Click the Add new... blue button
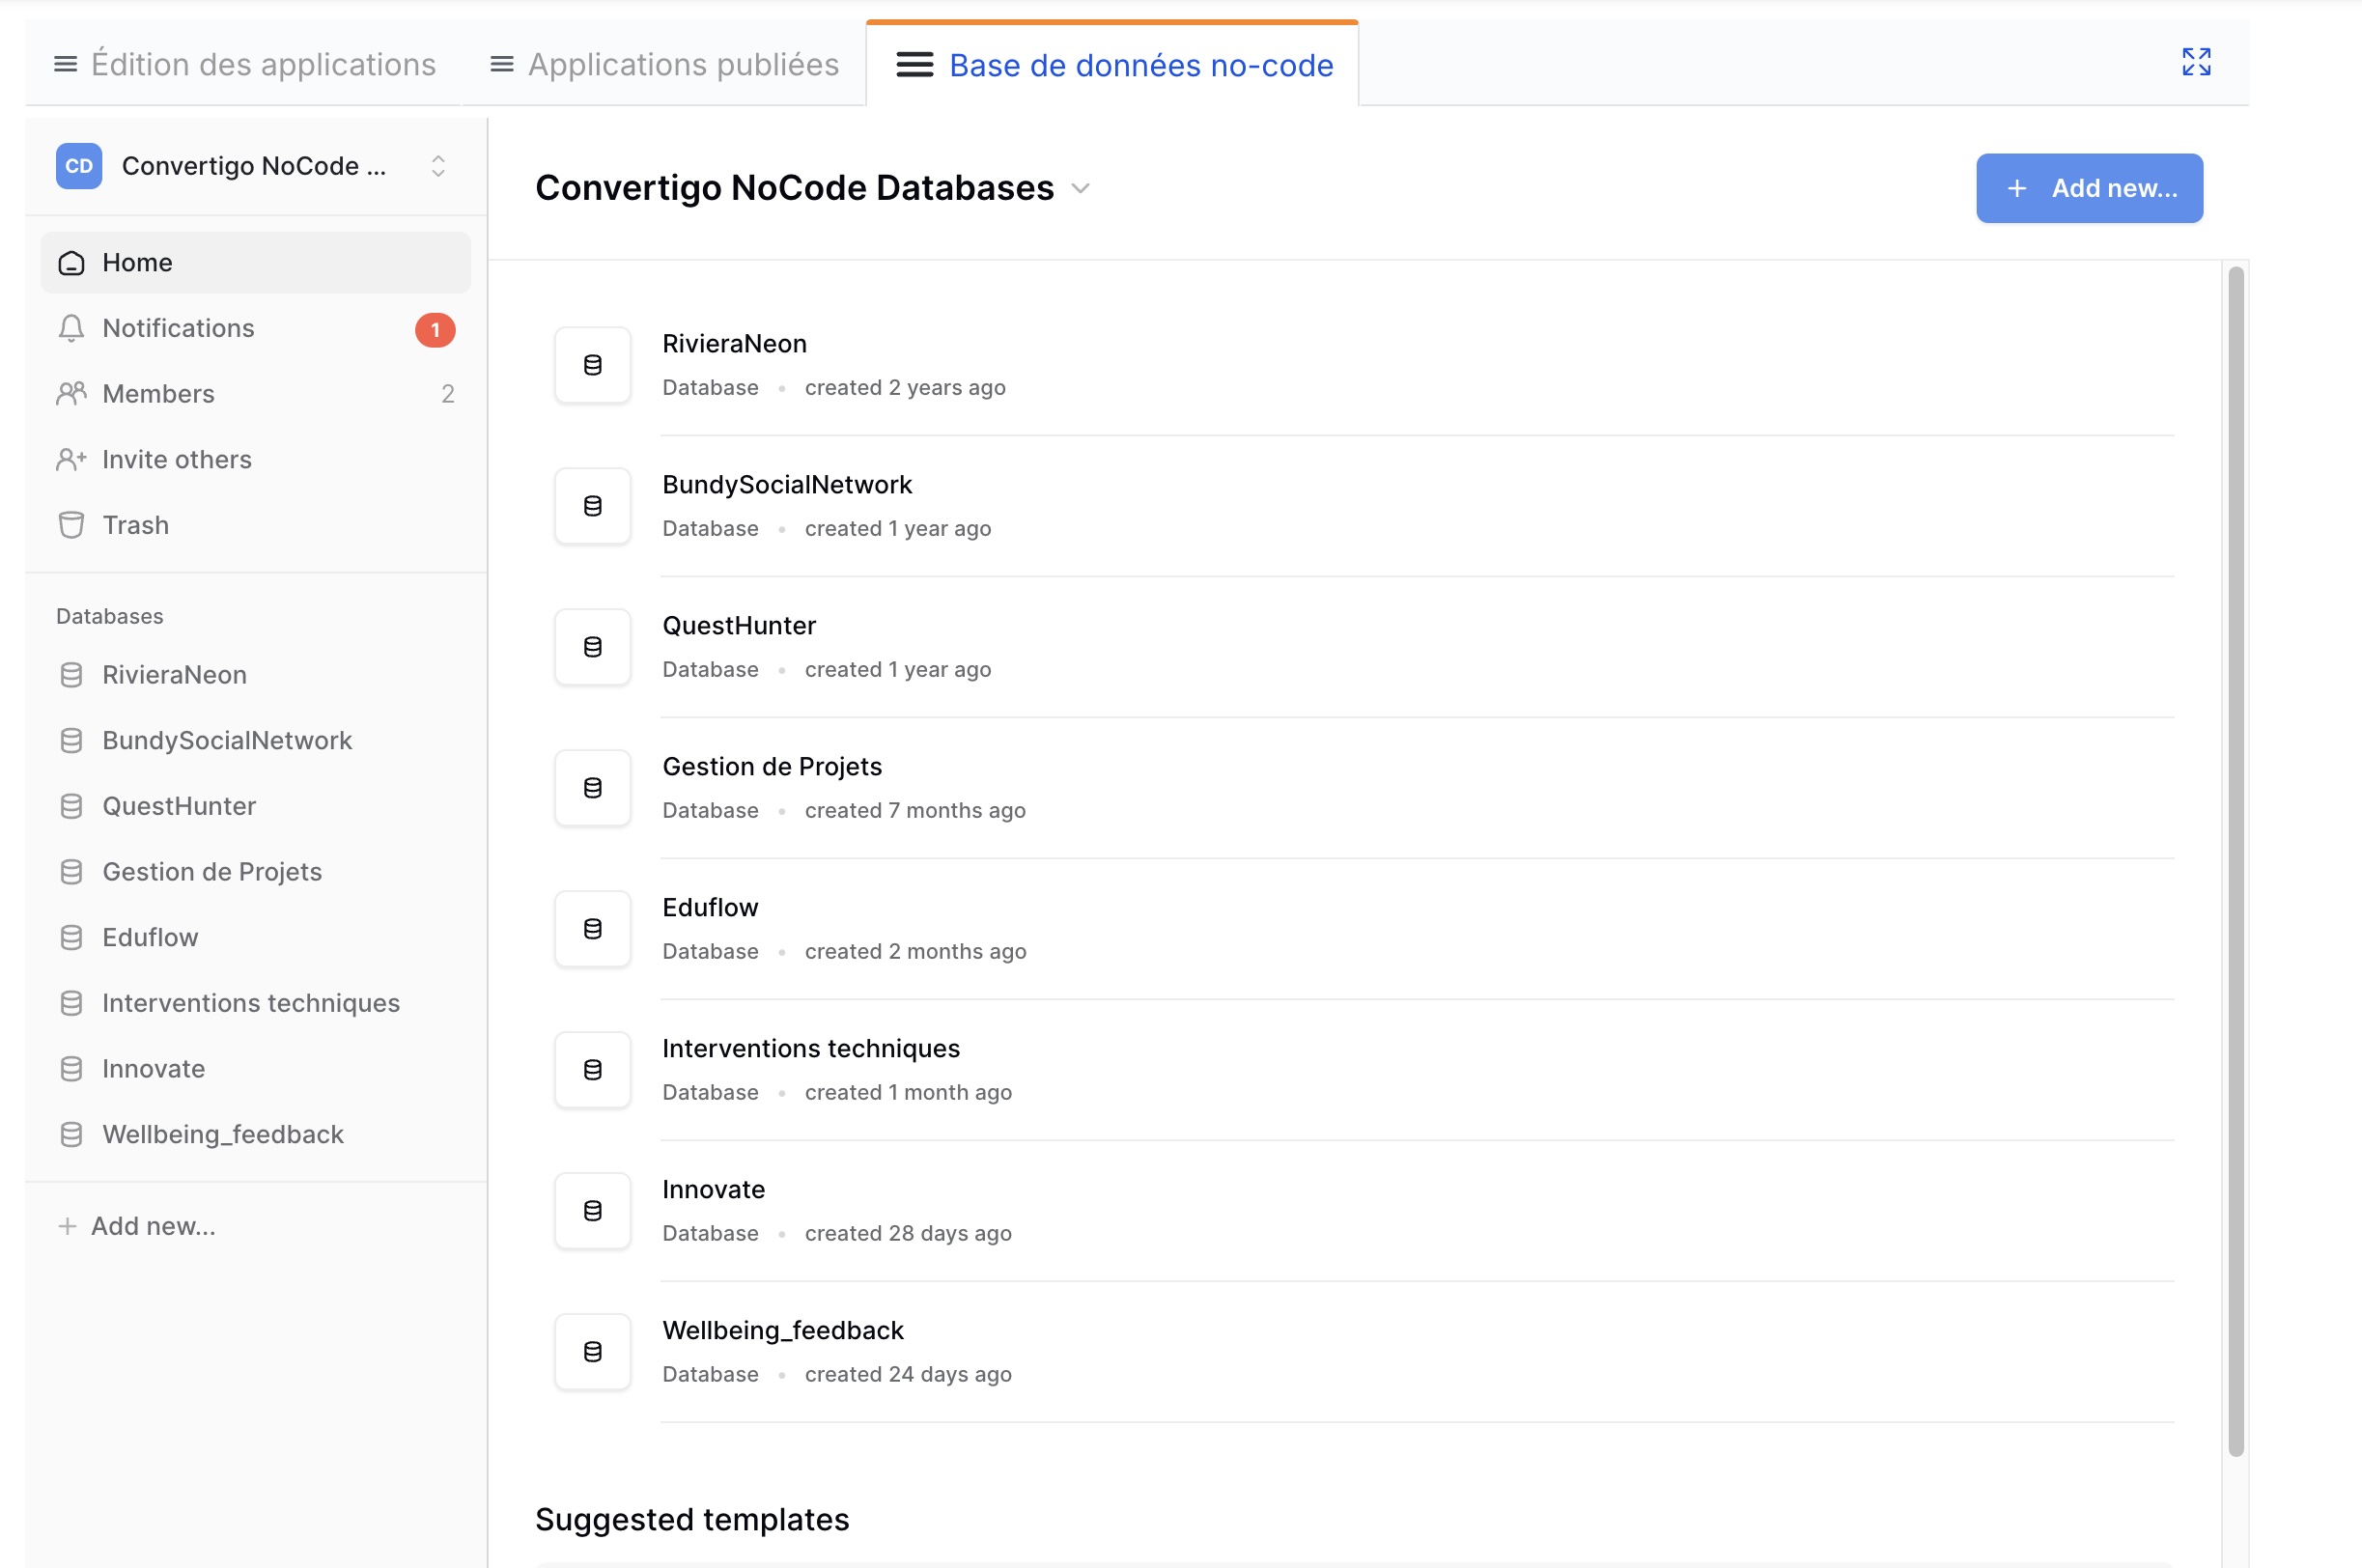This screenshot has height=1568, width=2362. pyautogui.click(x=2089, y=188)
